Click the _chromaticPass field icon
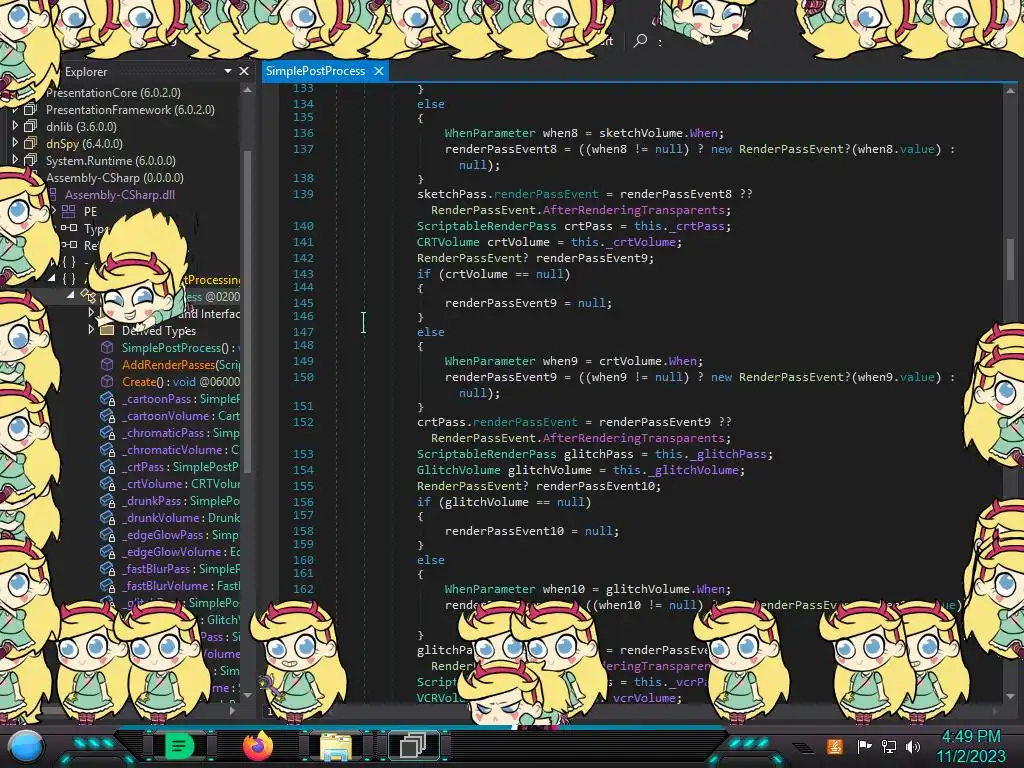Viewport: 1024px width, 768px height. coord(107,432)
